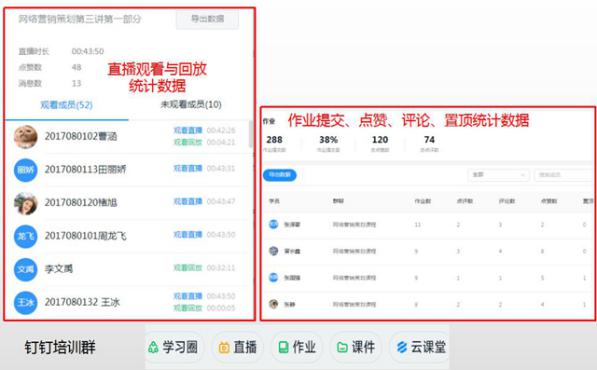Viewport: 597px width, 370px height.
Task: Click the gray 导出数据 button at top
Action: [208, 19]
